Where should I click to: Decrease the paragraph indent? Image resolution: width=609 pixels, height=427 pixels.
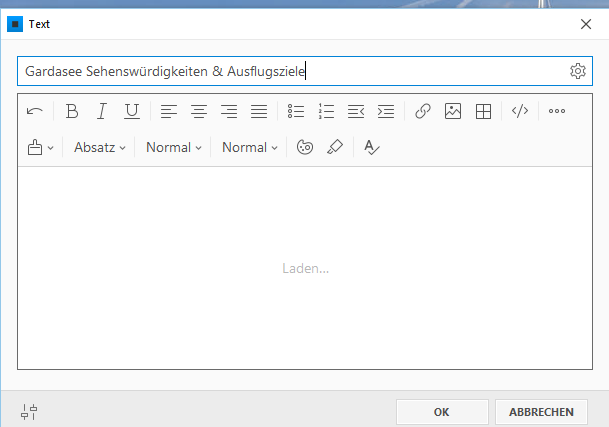pos(356,112)
